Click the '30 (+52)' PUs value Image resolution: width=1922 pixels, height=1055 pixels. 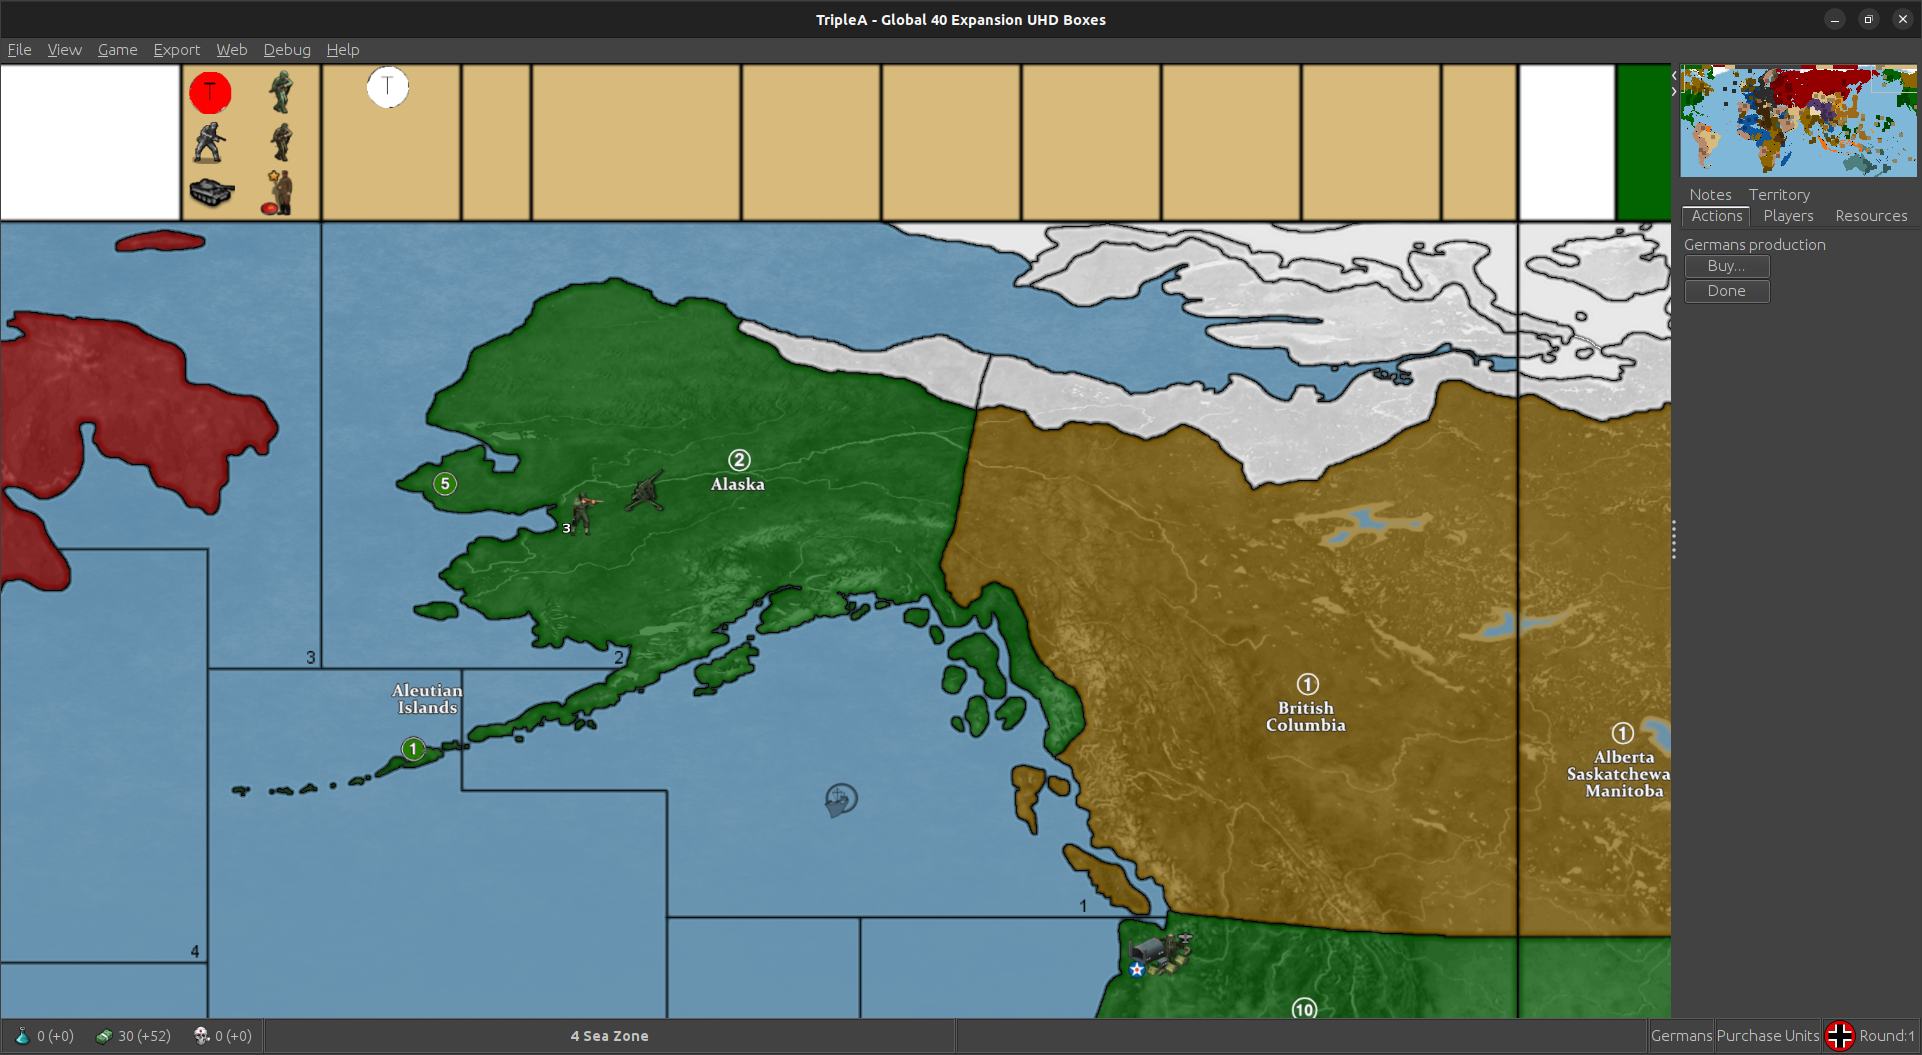[x=144, y=1036]
